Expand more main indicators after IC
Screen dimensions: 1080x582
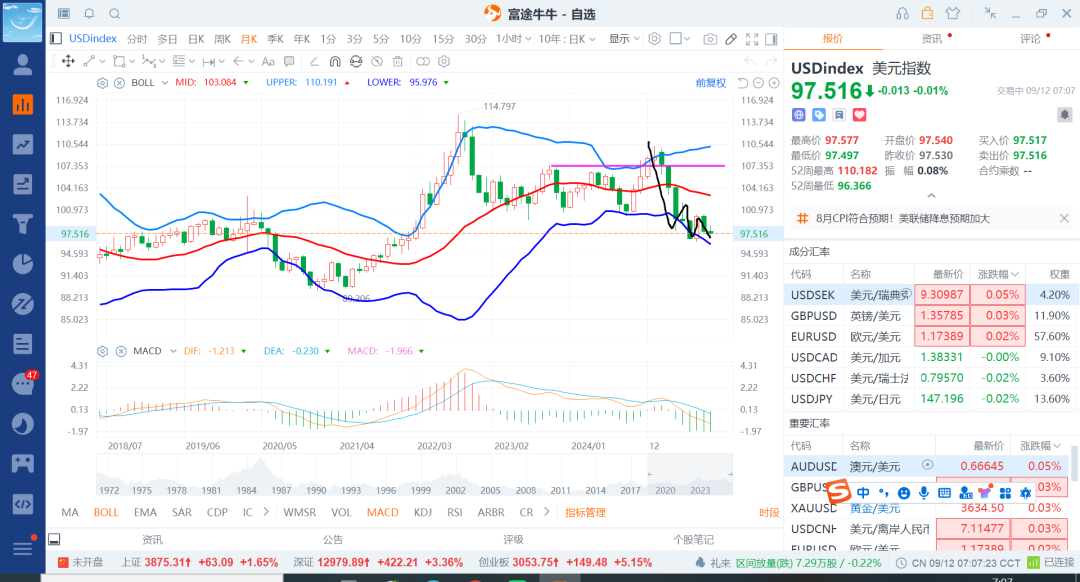click(266, 512)
